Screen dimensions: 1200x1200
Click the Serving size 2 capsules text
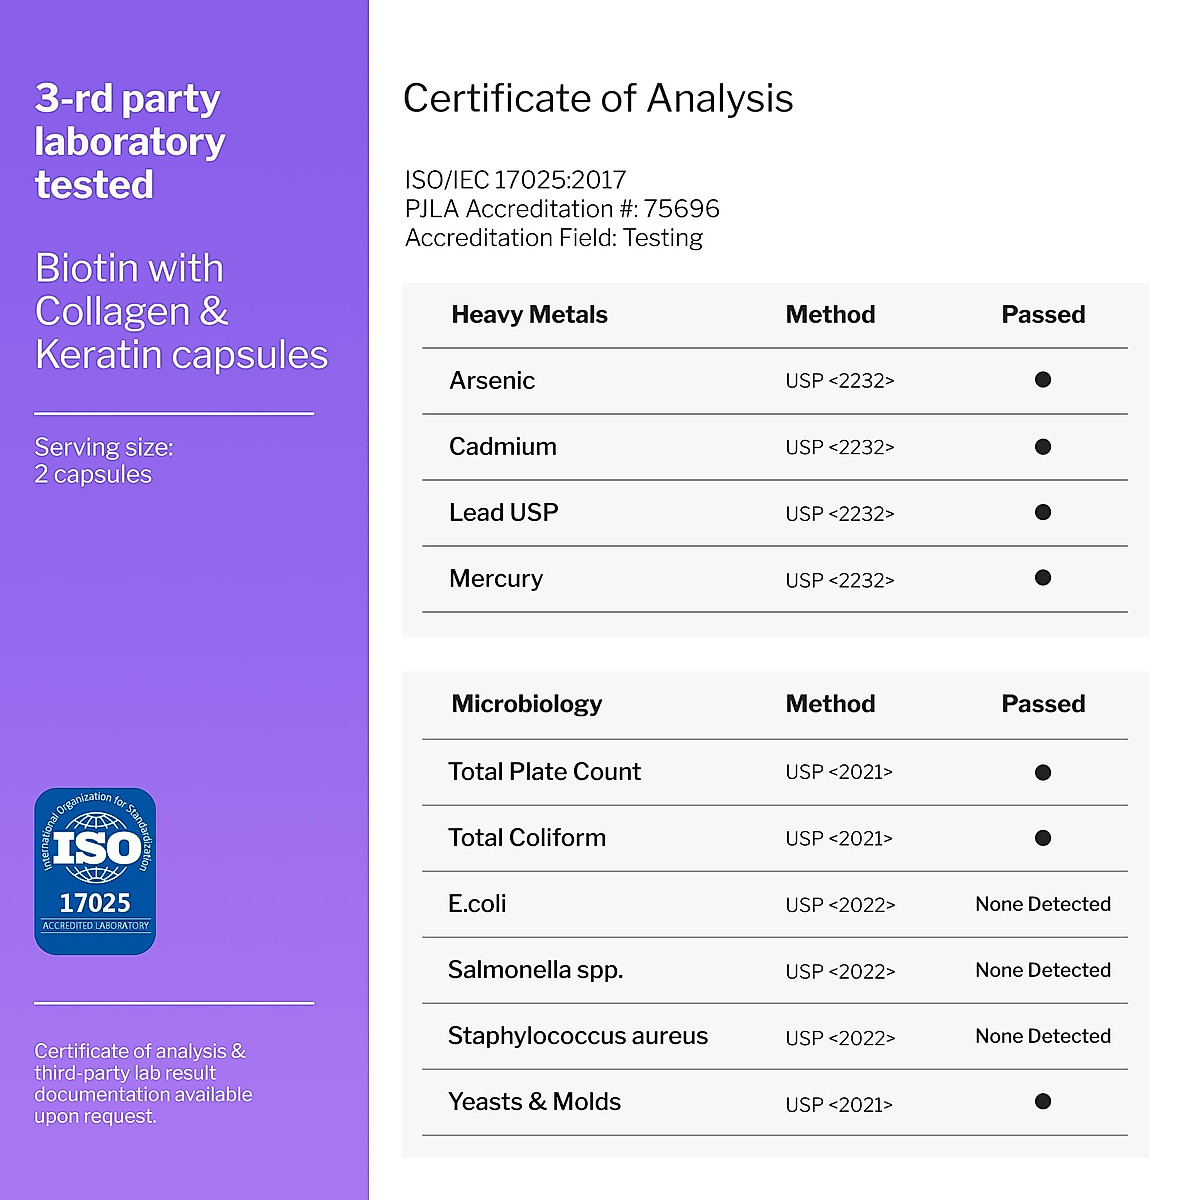(x=104, y=461)
